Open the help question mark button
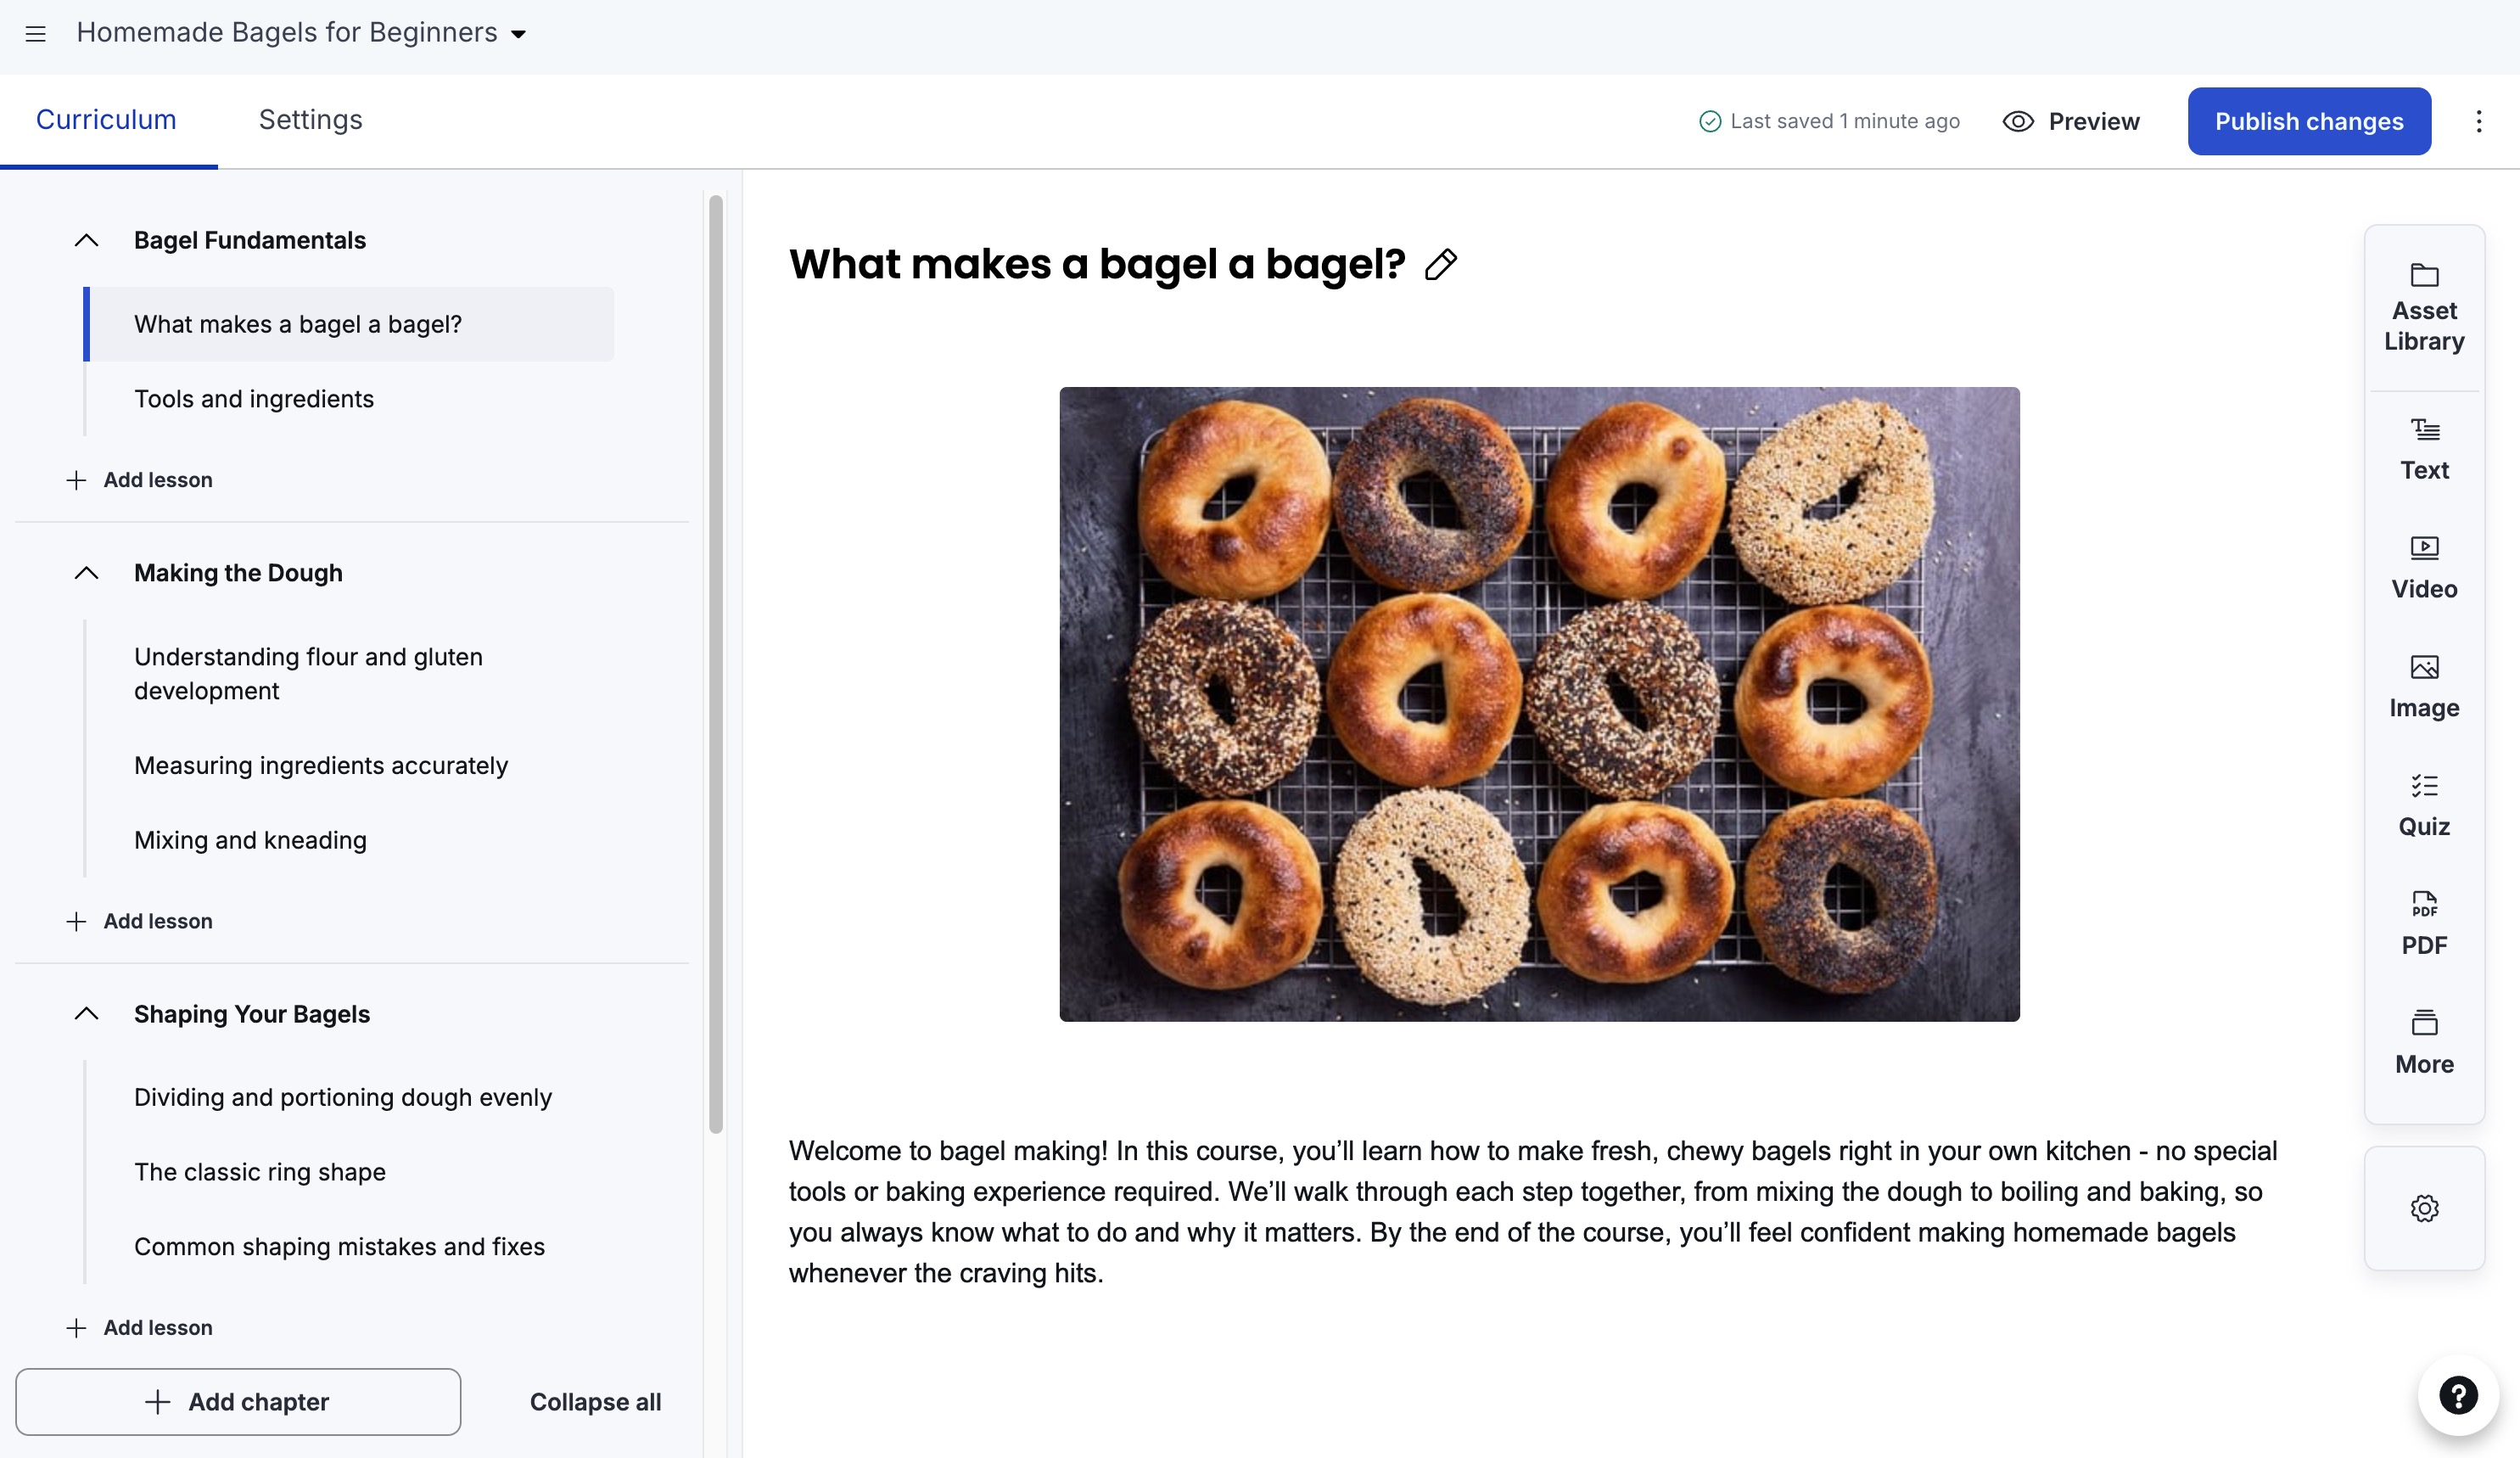This screenshot has height=1458, width=2520. coord(2458,1394)
